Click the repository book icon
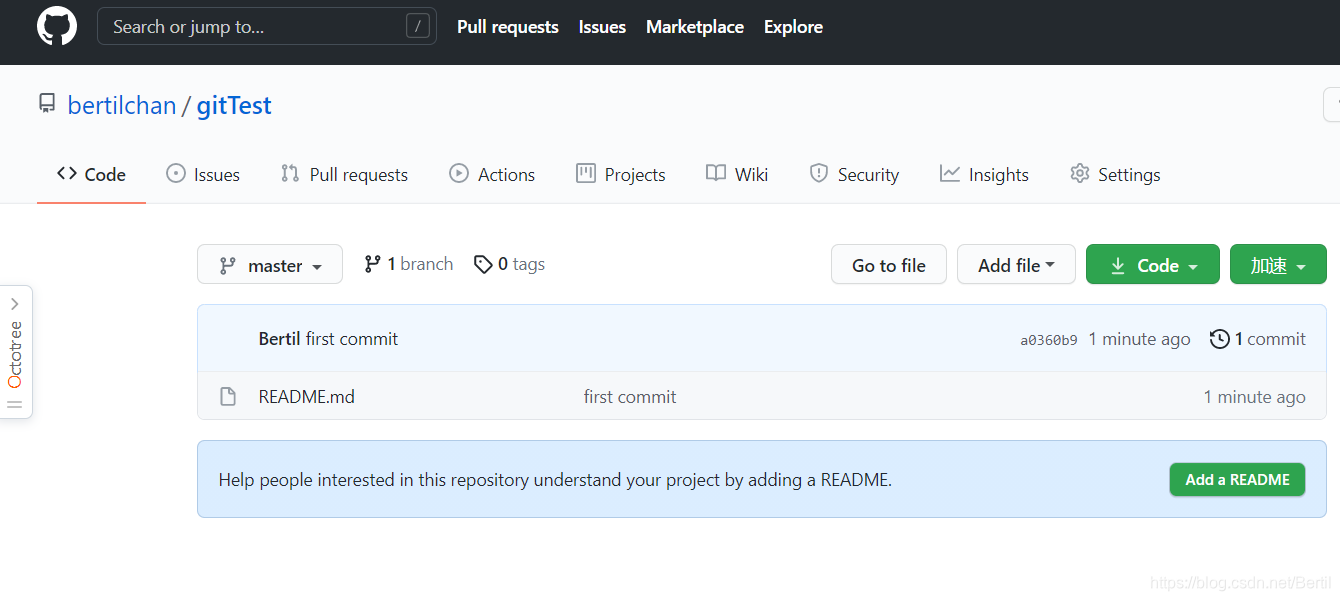This screenshot has height=601, width=1340. (47, 104)
